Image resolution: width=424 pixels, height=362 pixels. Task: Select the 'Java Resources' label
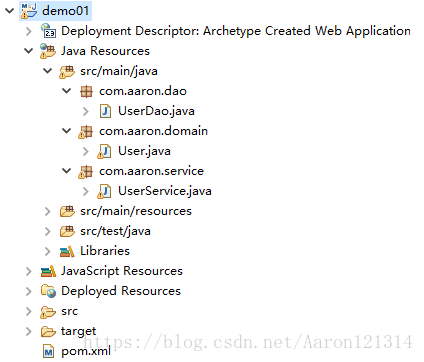(x=105, y=51)
